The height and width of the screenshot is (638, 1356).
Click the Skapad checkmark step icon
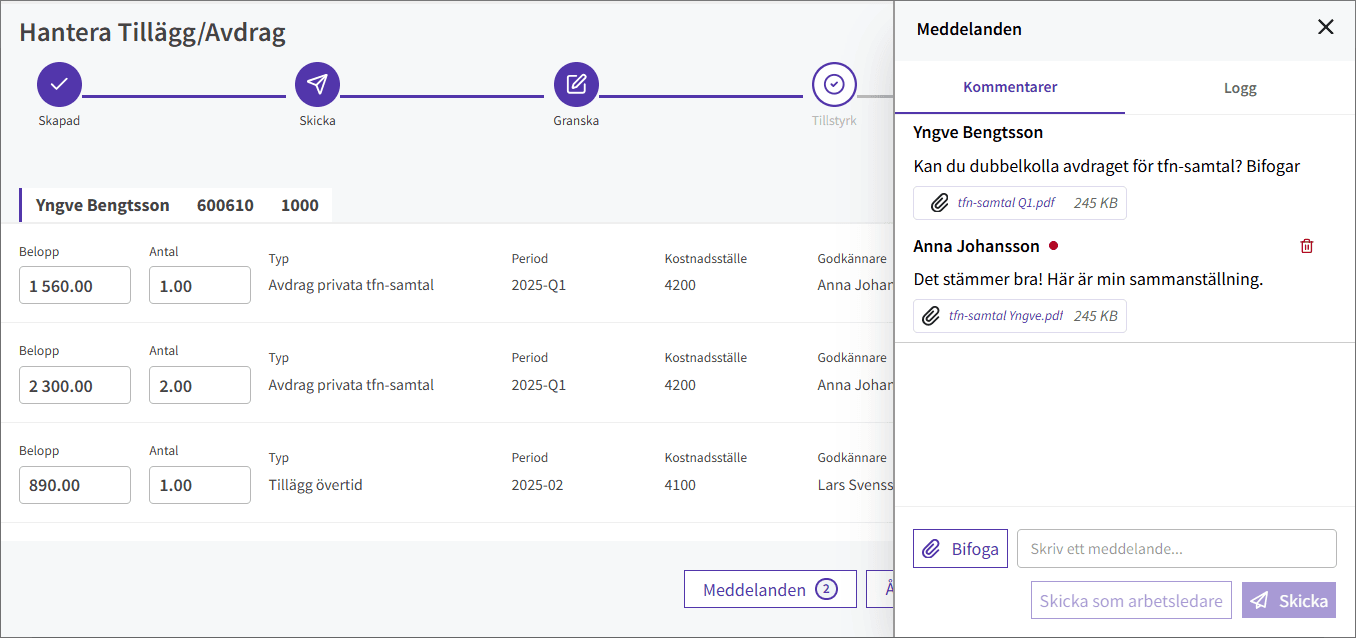coord(59,84)
